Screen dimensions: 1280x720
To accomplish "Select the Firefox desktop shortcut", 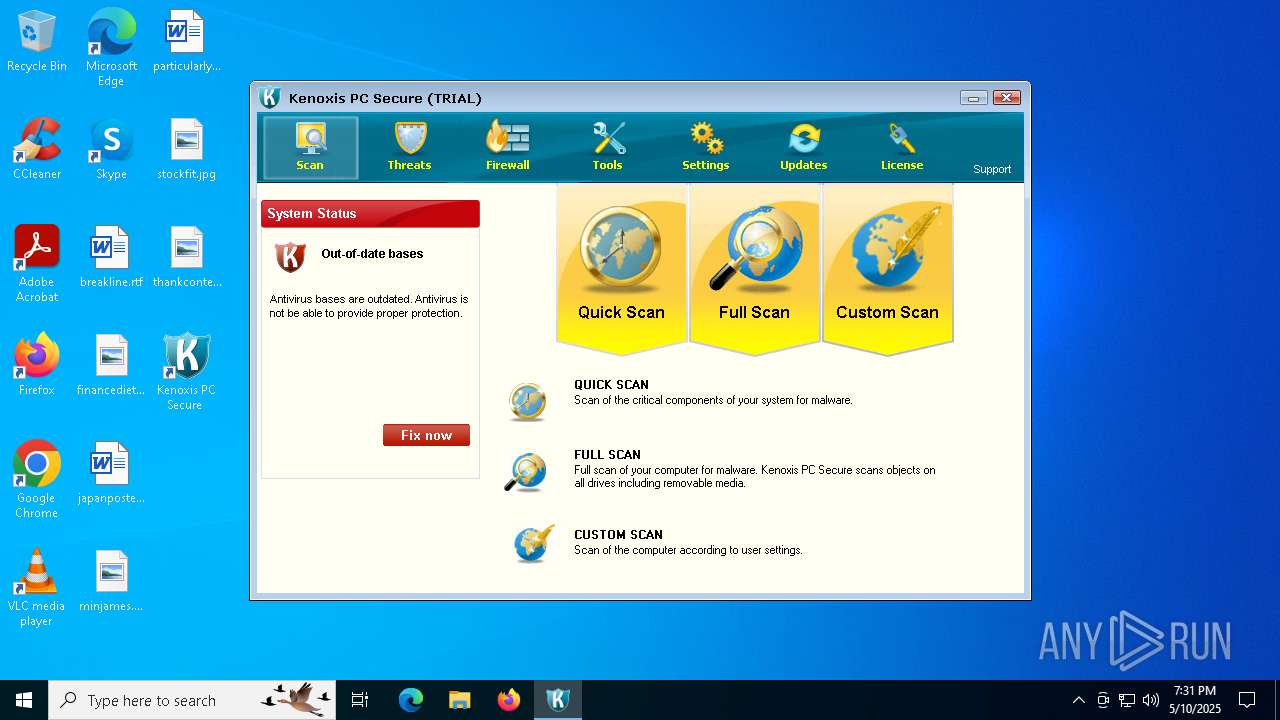I will (37, 366).
